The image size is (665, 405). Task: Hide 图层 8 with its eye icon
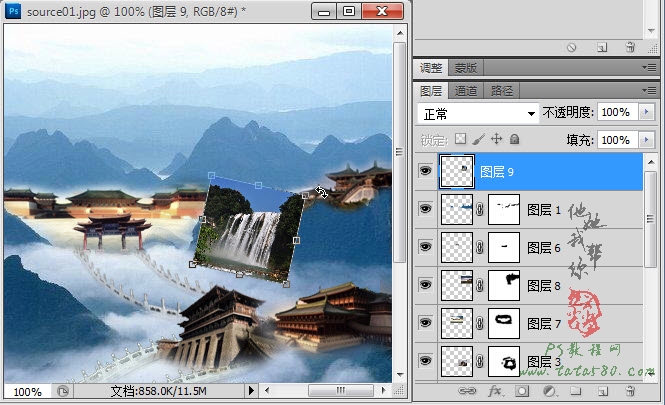(x=425, y=285)
